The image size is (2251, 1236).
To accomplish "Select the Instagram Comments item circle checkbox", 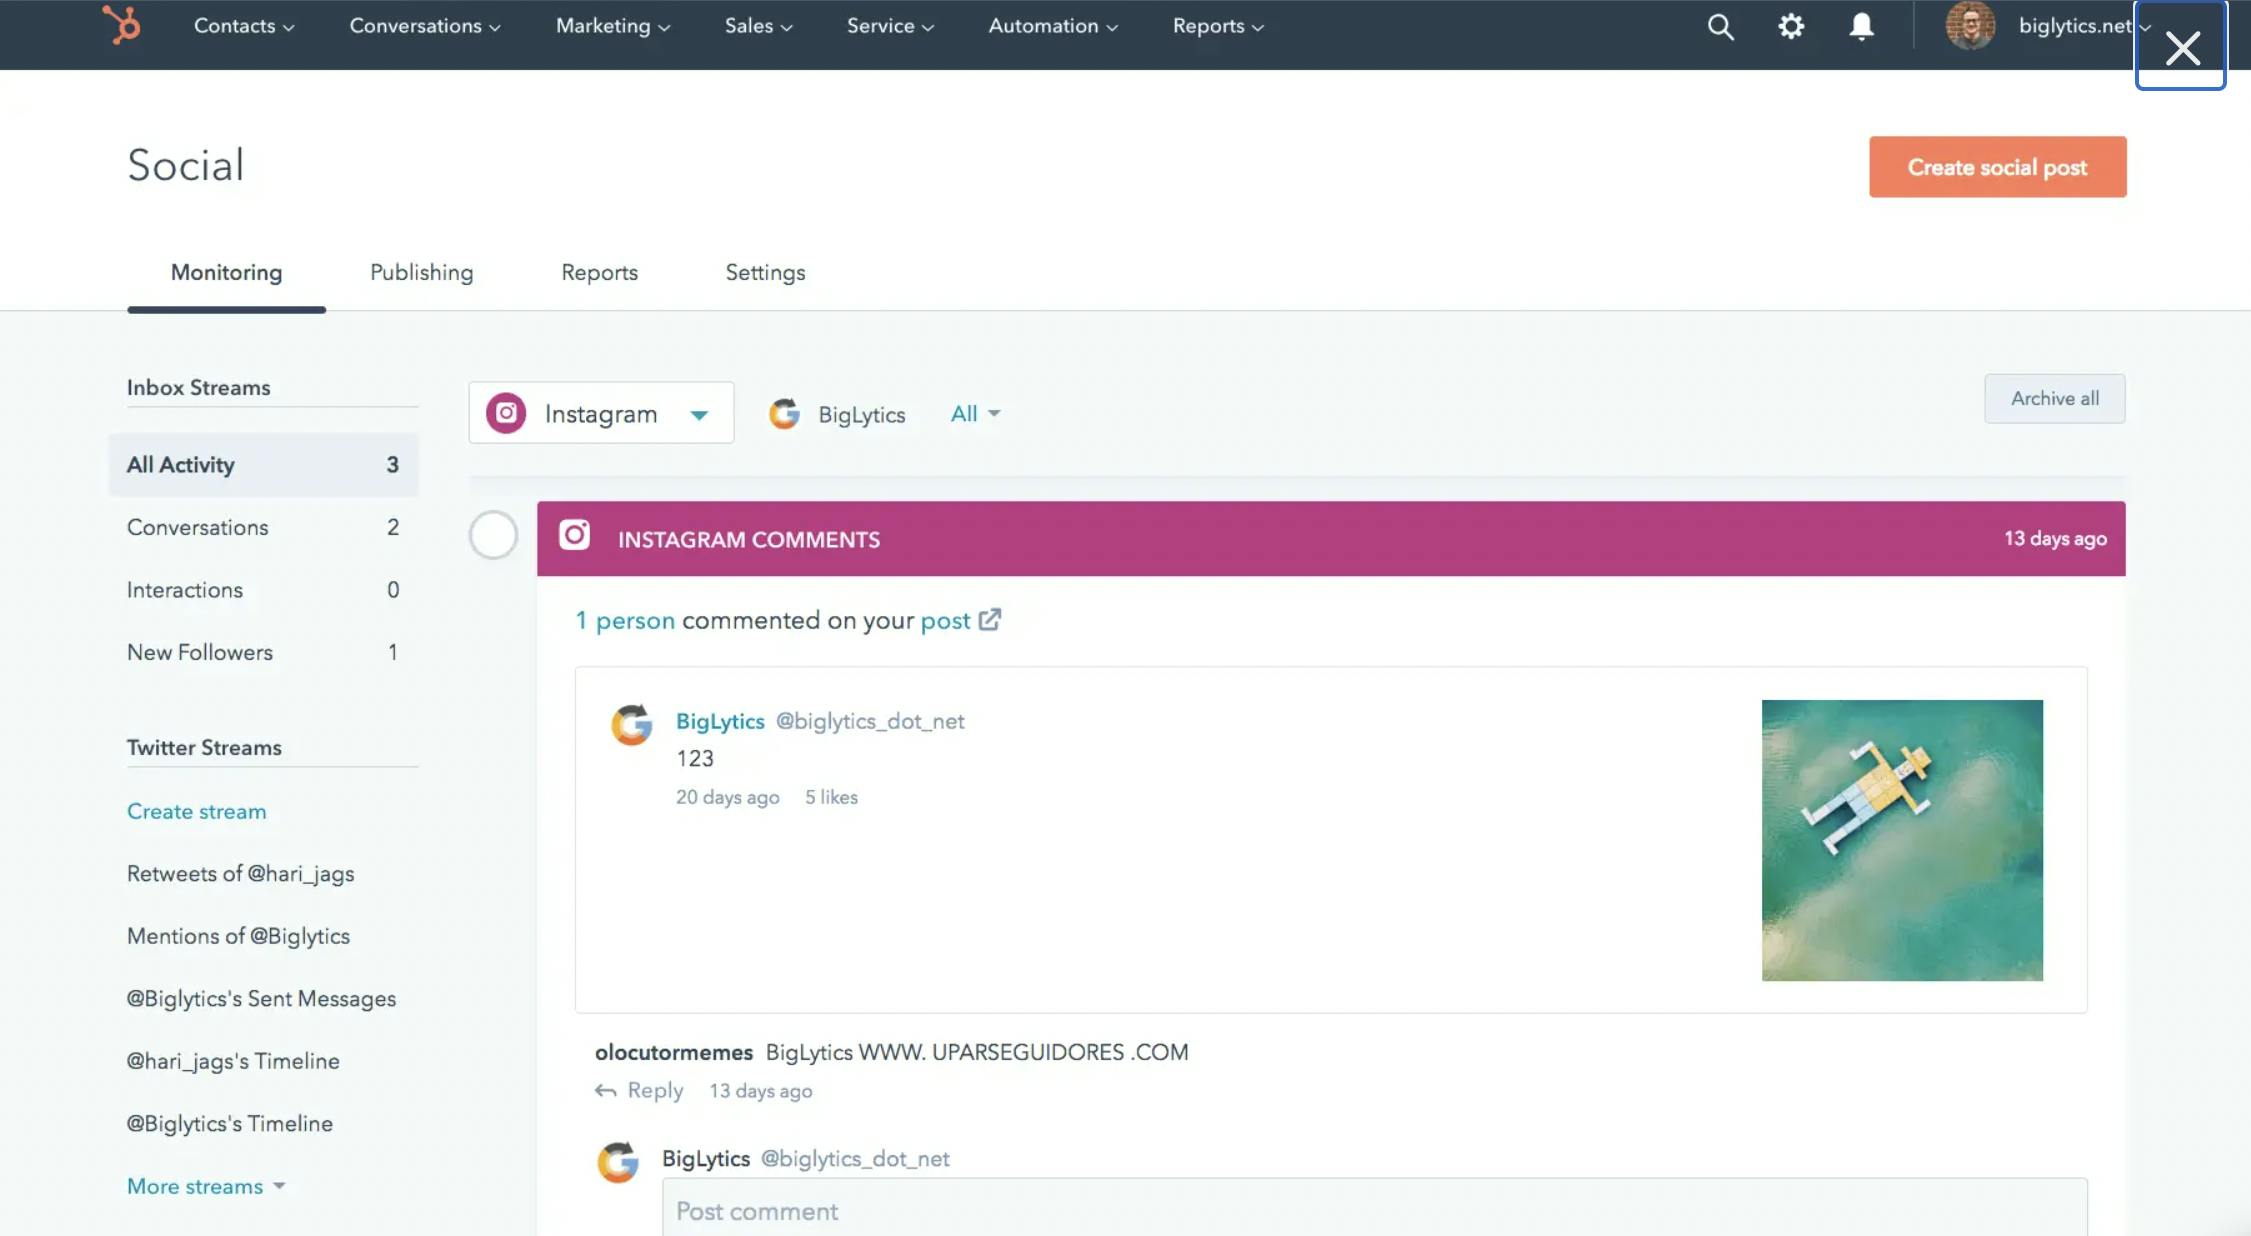I will click(492, 535).
